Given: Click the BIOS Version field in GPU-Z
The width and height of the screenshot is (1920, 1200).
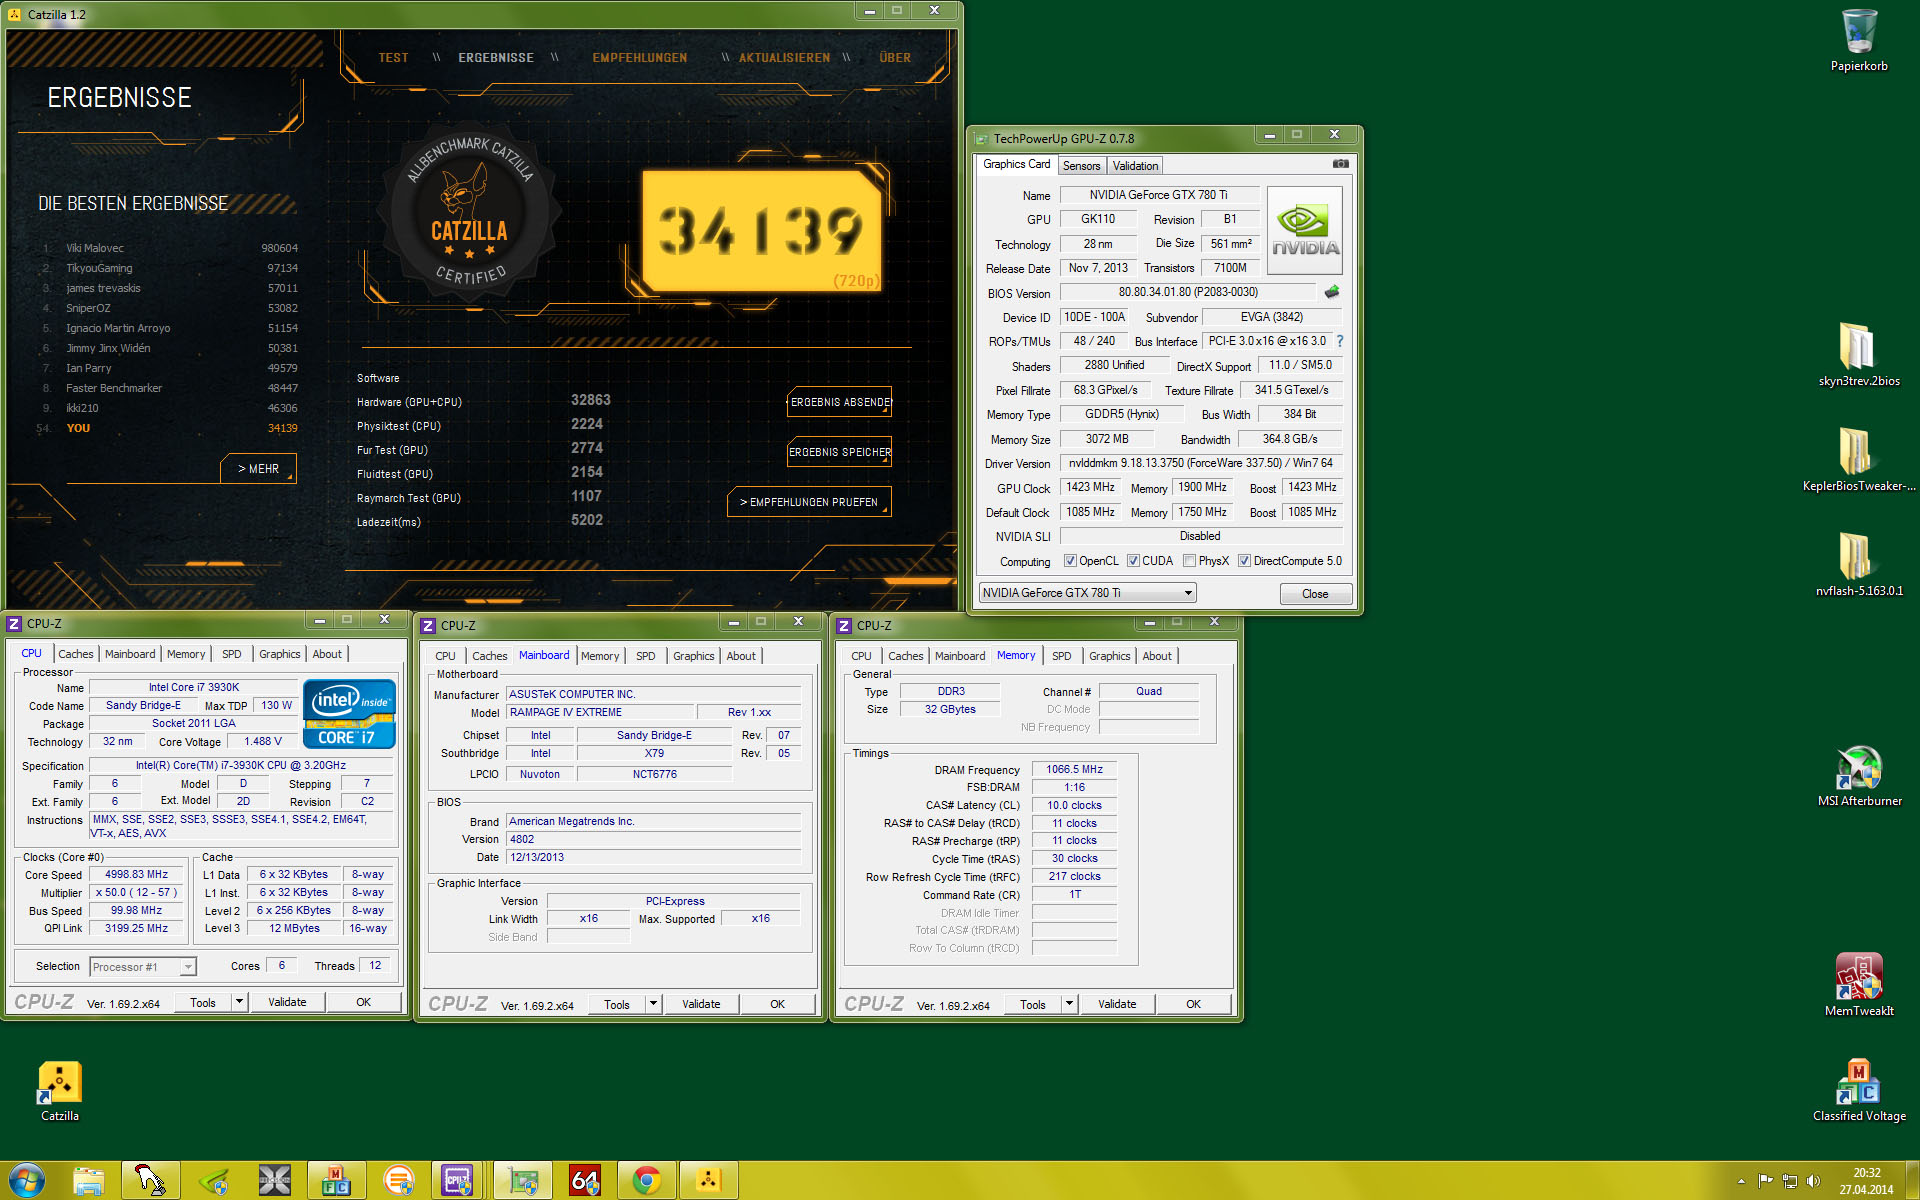Looking at the screenshot, I should click(x=1188, y=292).
